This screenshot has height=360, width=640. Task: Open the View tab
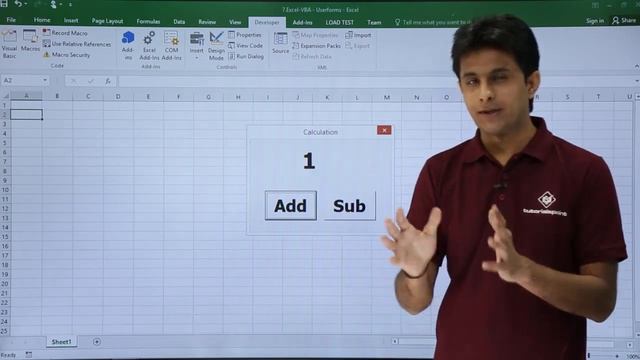point(235,22)
